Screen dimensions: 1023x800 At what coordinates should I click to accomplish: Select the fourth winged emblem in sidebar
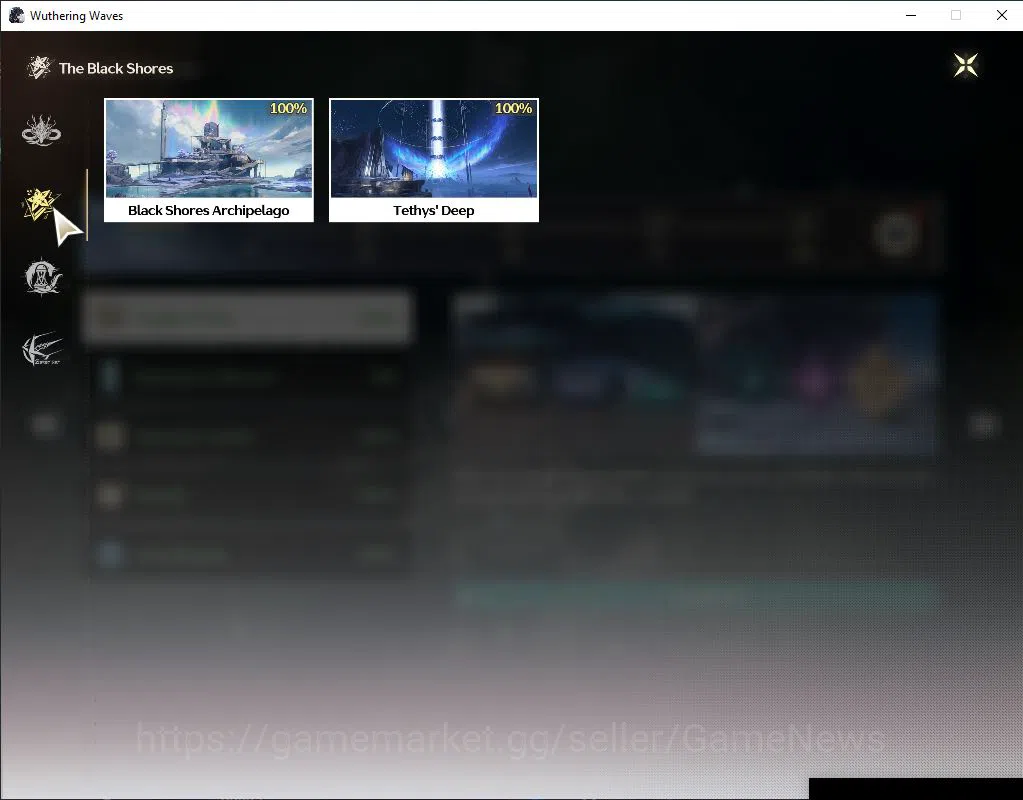pyautogui.click(x=42, y=348)
